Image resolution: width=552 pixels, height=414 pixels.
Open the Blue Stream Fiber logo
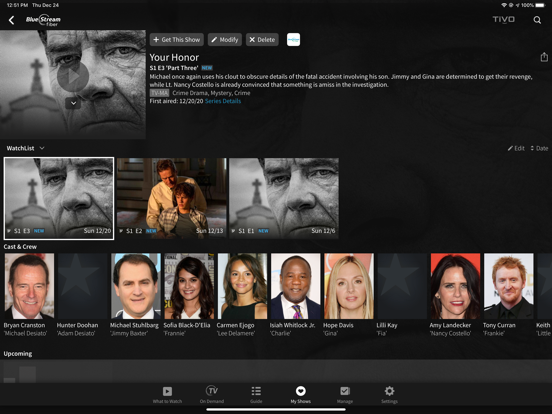(x=43, y=20)
